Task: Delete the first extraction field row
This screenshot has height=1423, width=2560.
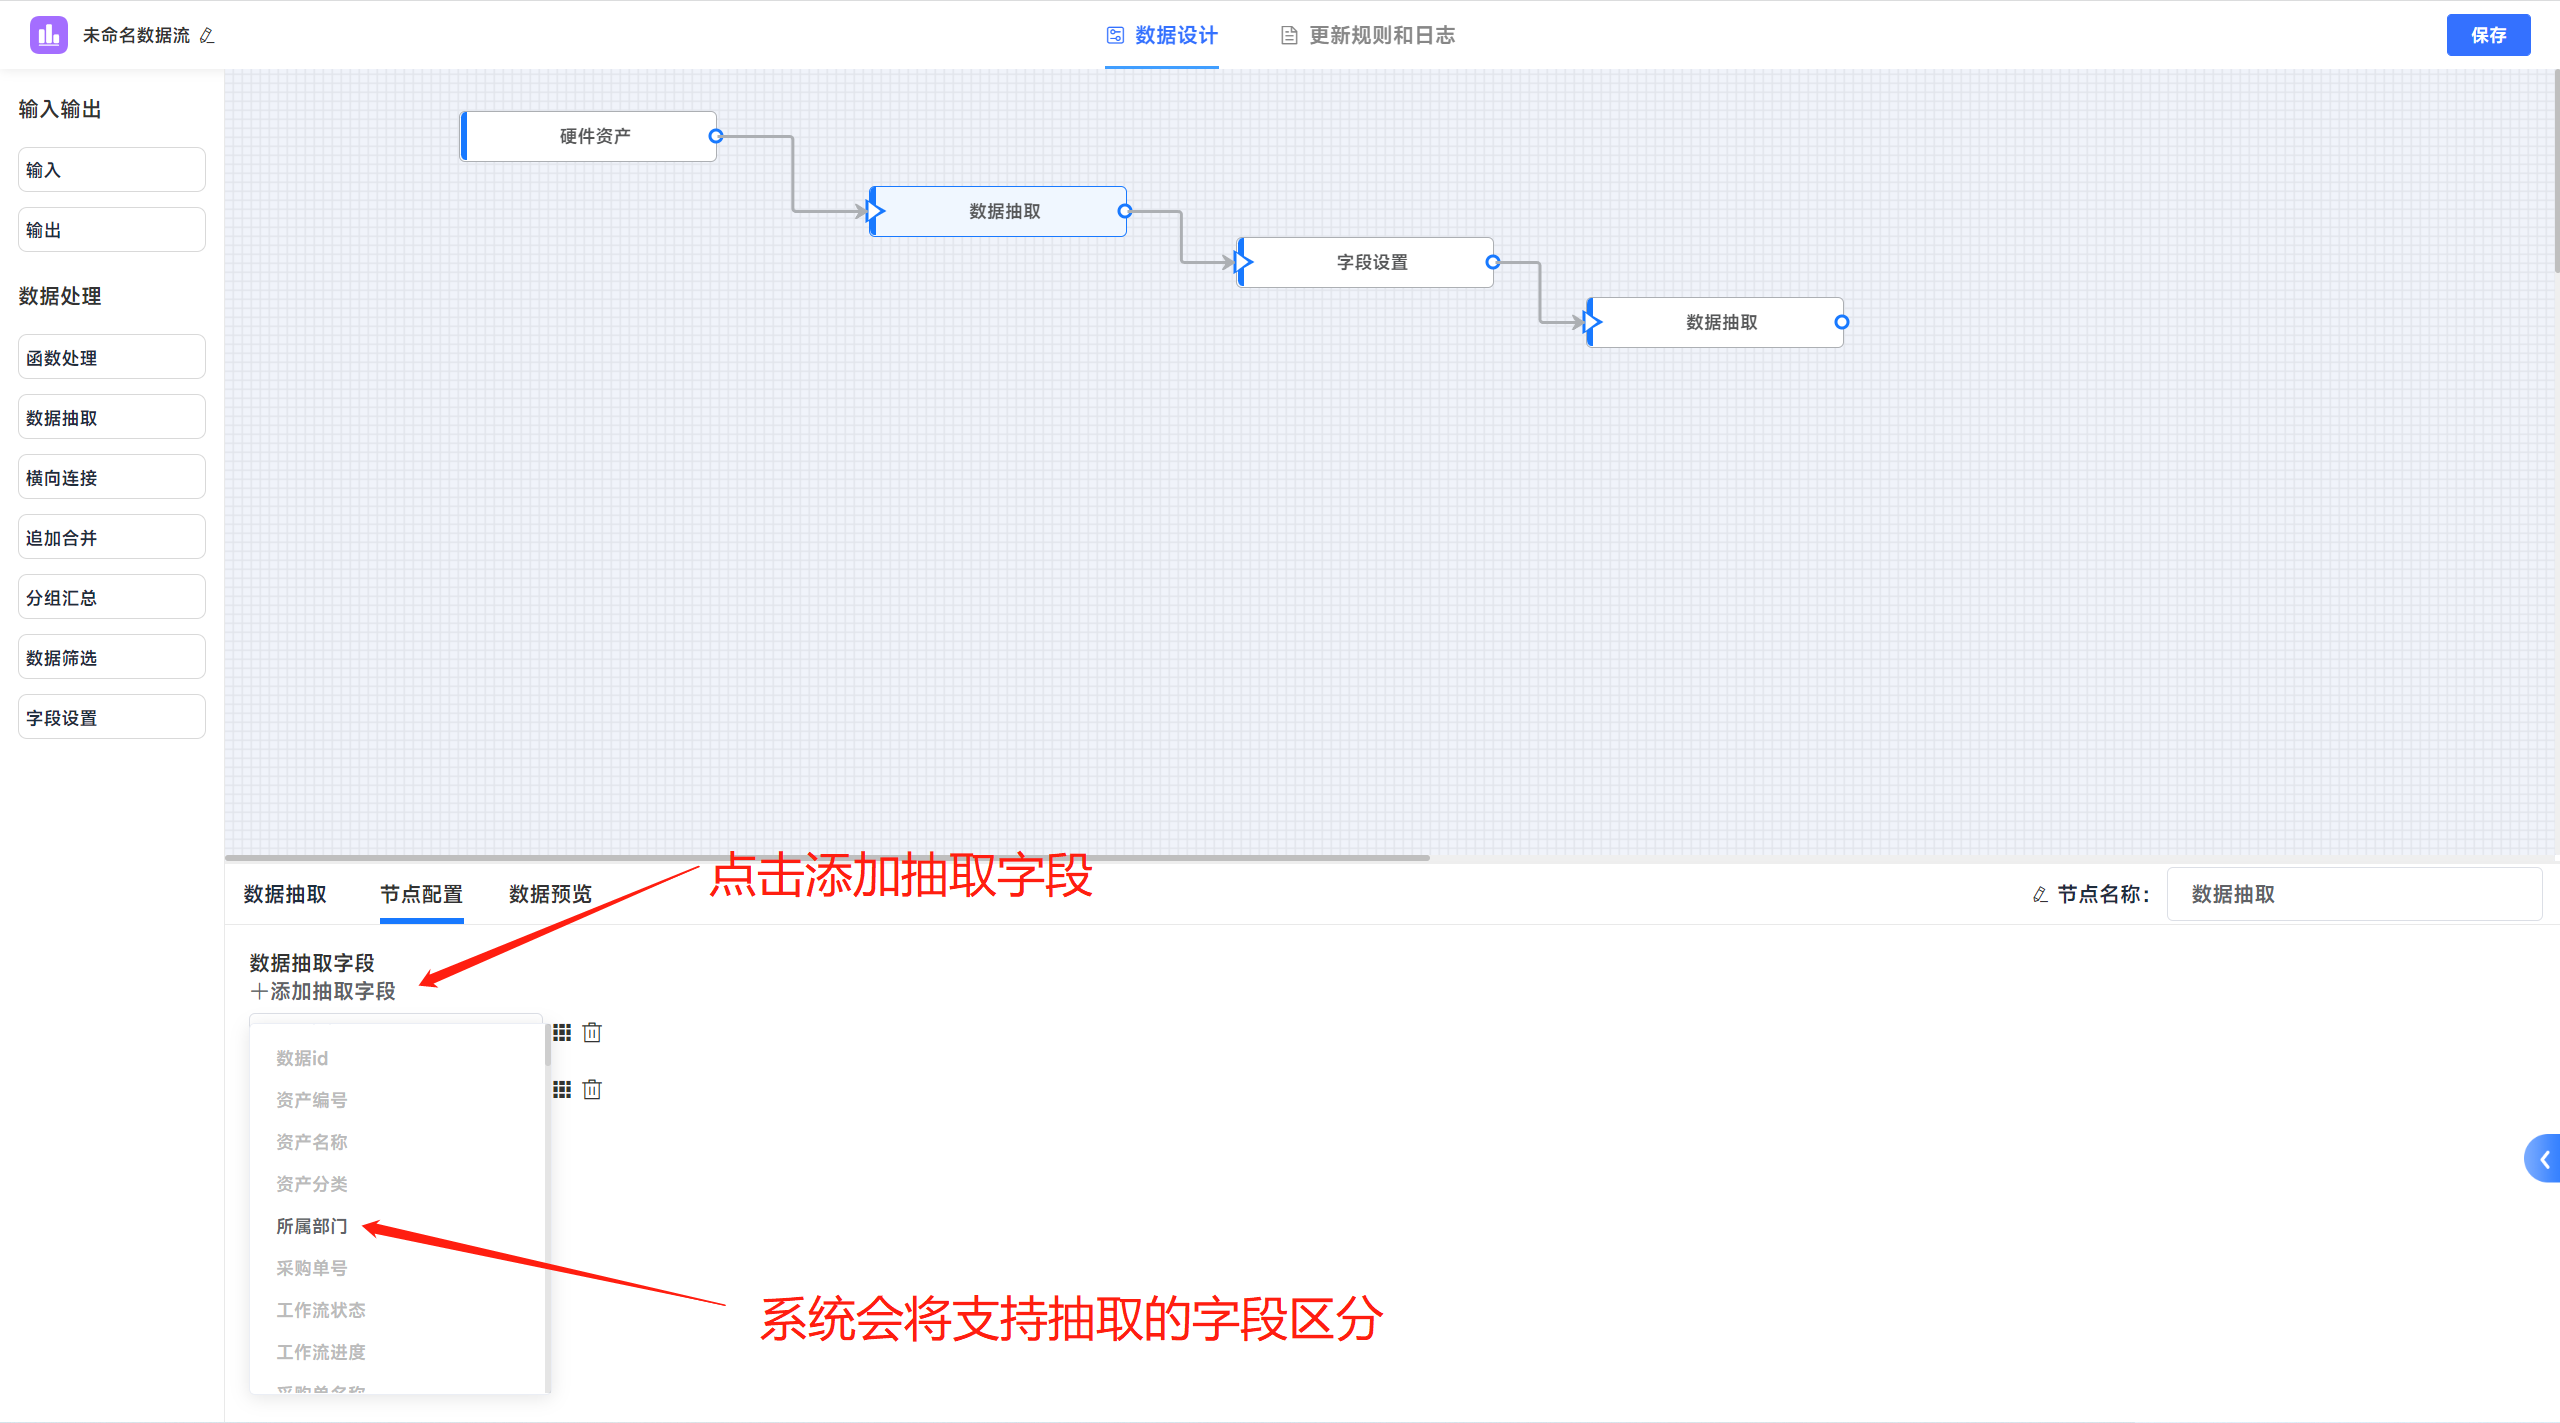Action: click(x=592, y=1032)
